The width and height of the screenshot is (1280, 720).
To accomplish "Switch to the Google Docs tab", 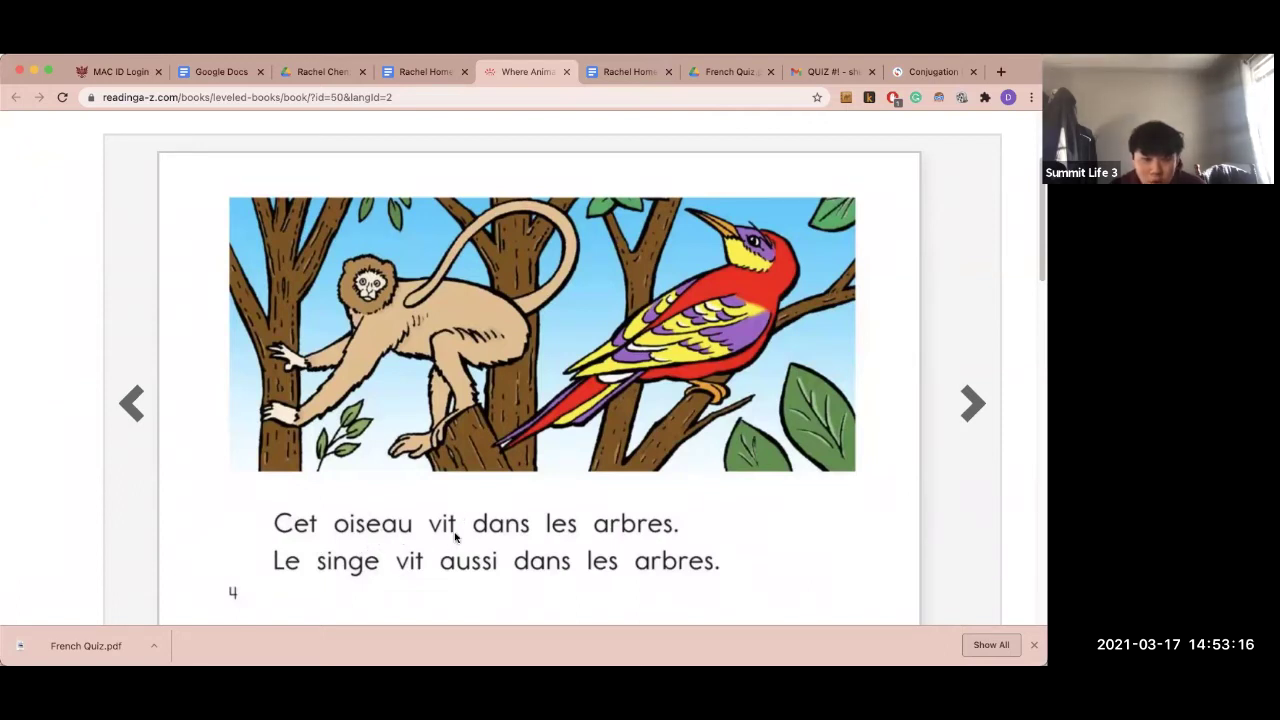I will [220, 72].
